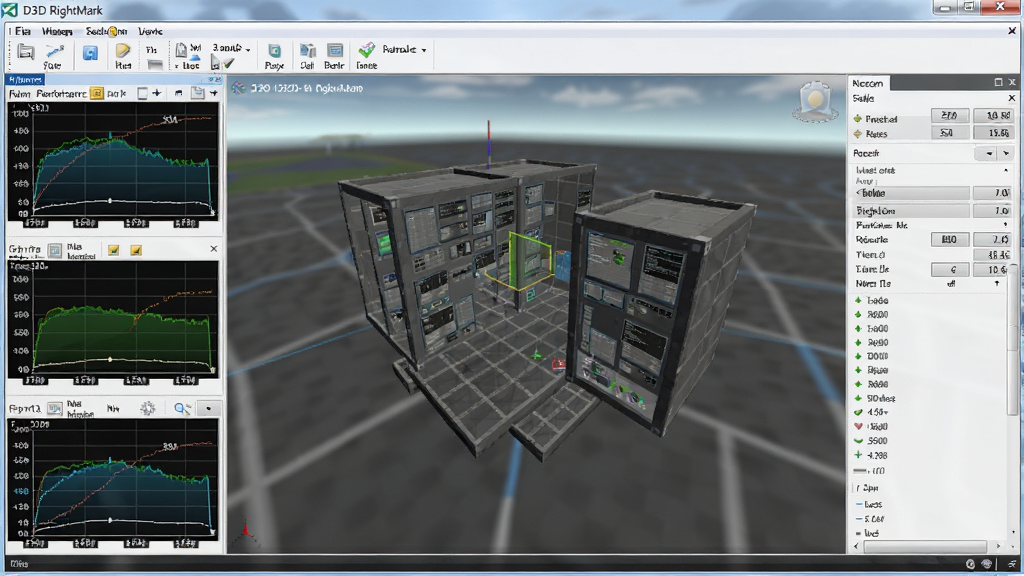1024x576 pixels.
Task: Click the green checkmark 'Ionee' toolbar icon
Action: [367, 50]
